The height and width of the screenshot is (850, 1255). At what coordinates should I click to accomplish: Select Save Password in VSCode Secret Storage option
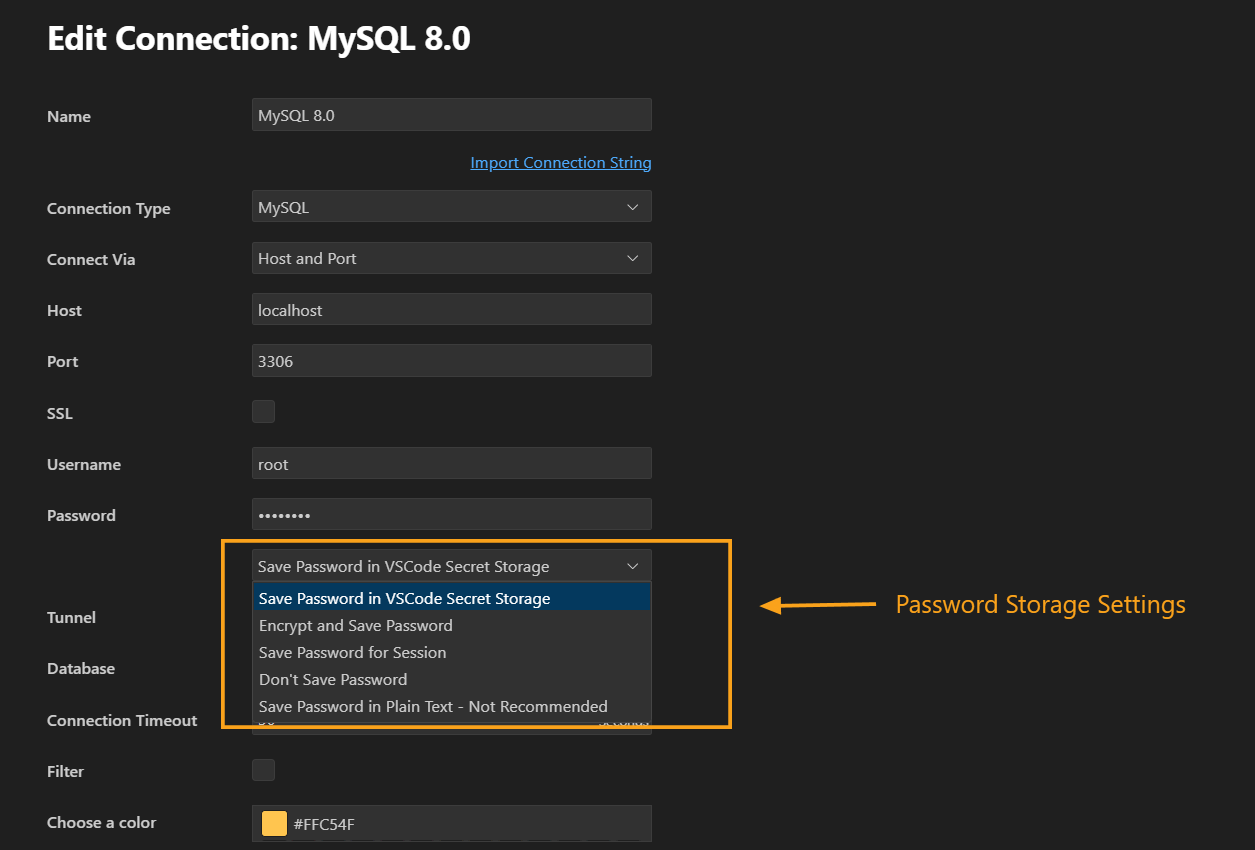pyautogui.click(x=404, y=599)
